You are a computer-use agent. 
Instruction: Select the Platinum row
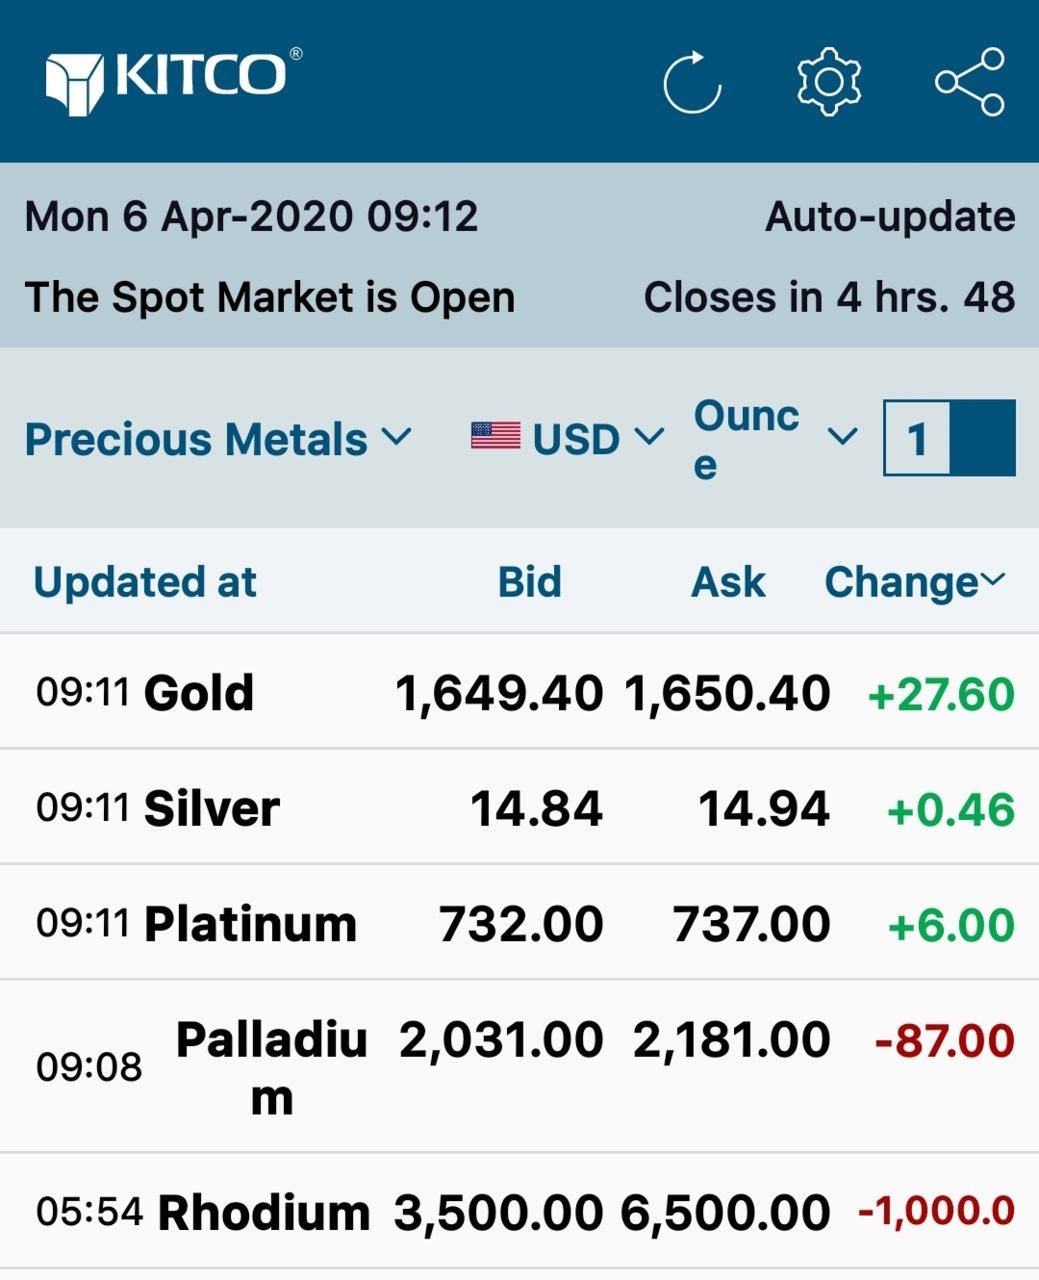pyautogui.click(x=519, y=923)
